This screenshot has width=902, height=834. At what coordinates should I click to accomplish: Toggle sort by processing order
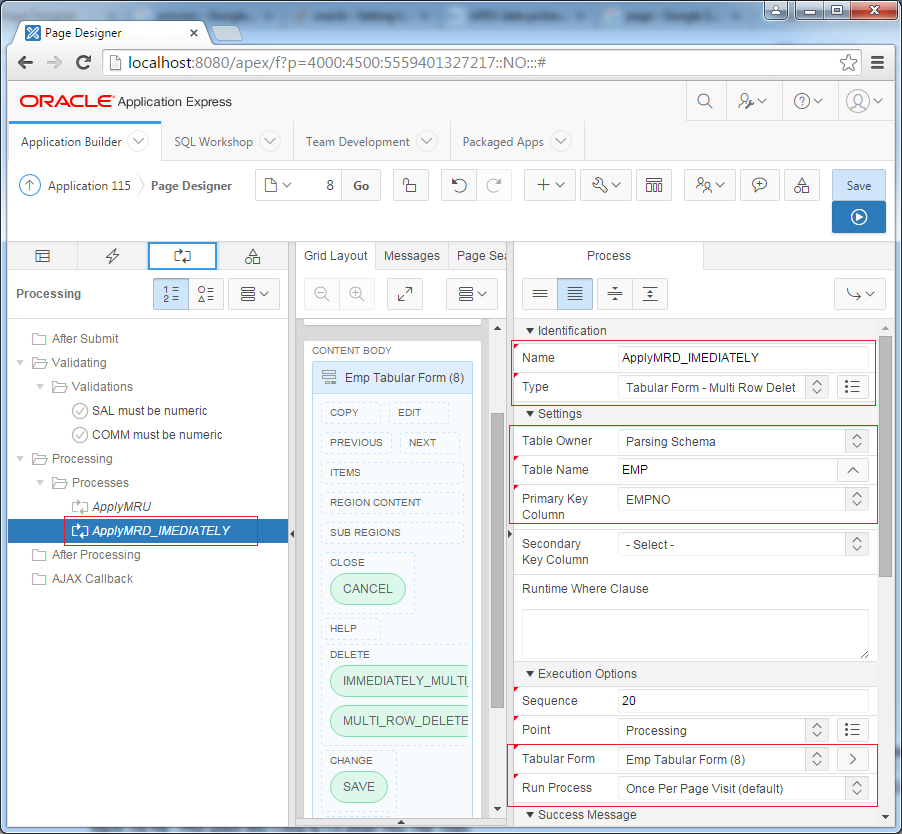tap(171, 294)
